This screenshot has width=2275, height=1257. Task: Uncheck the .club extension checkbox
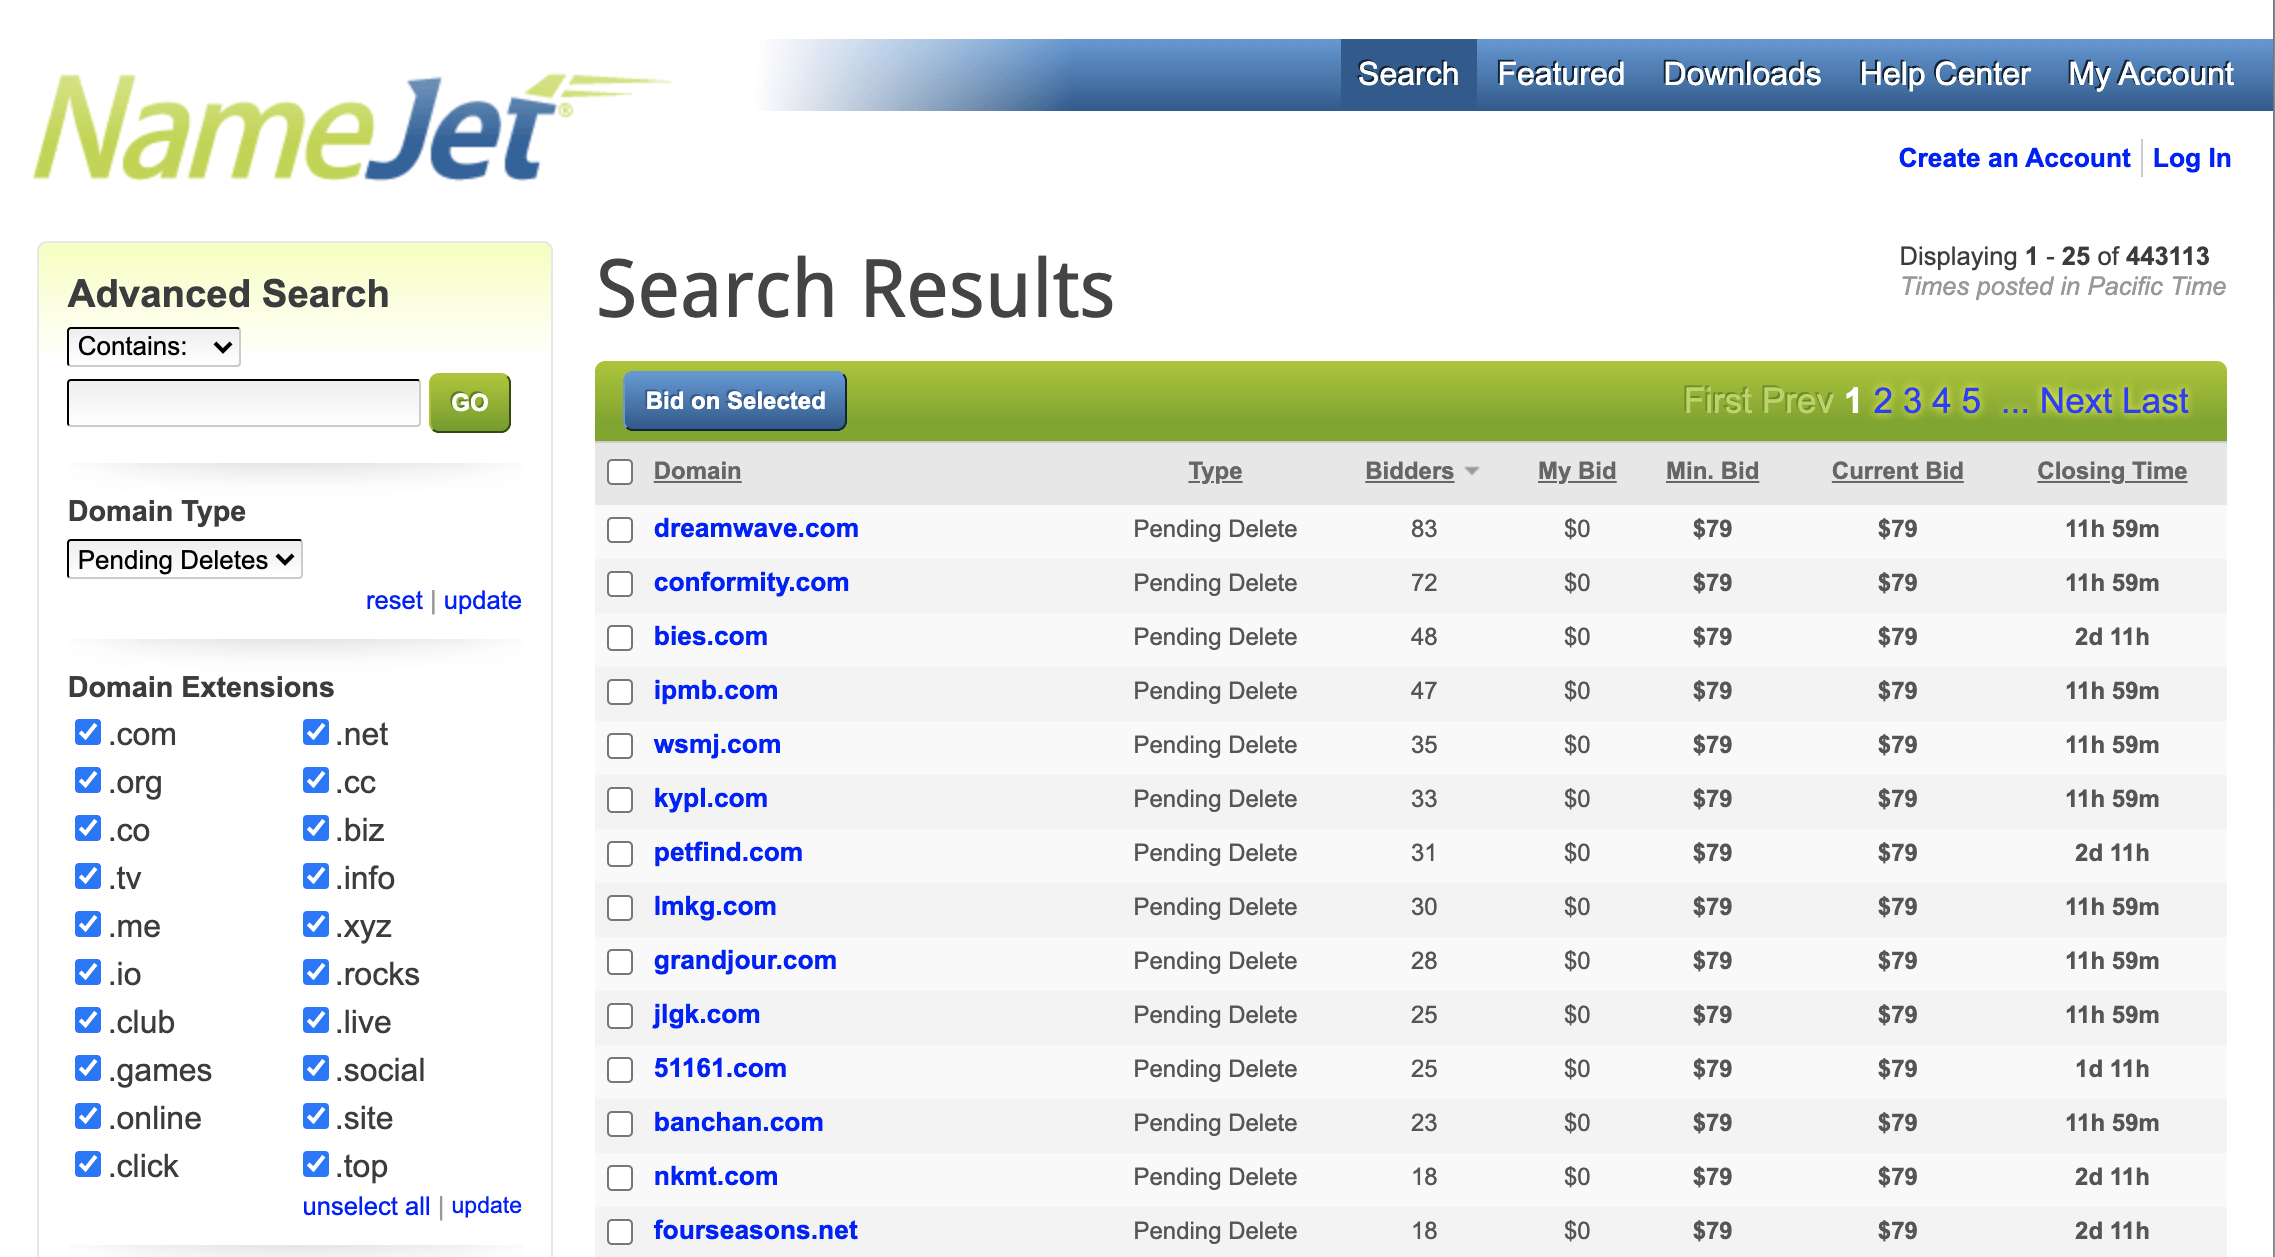[88, 1020]
